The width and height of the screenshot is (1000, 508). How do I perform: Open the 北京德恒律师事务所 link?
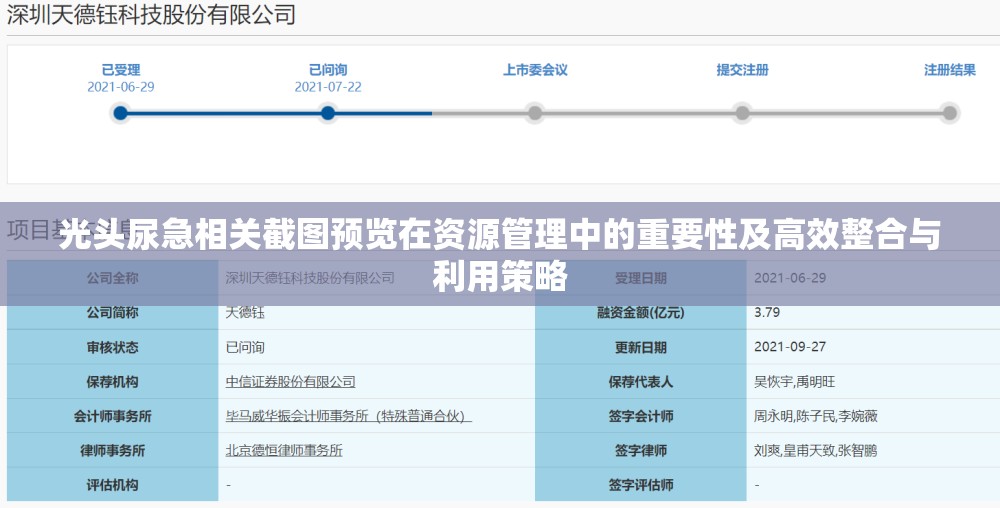pos(284,451)
